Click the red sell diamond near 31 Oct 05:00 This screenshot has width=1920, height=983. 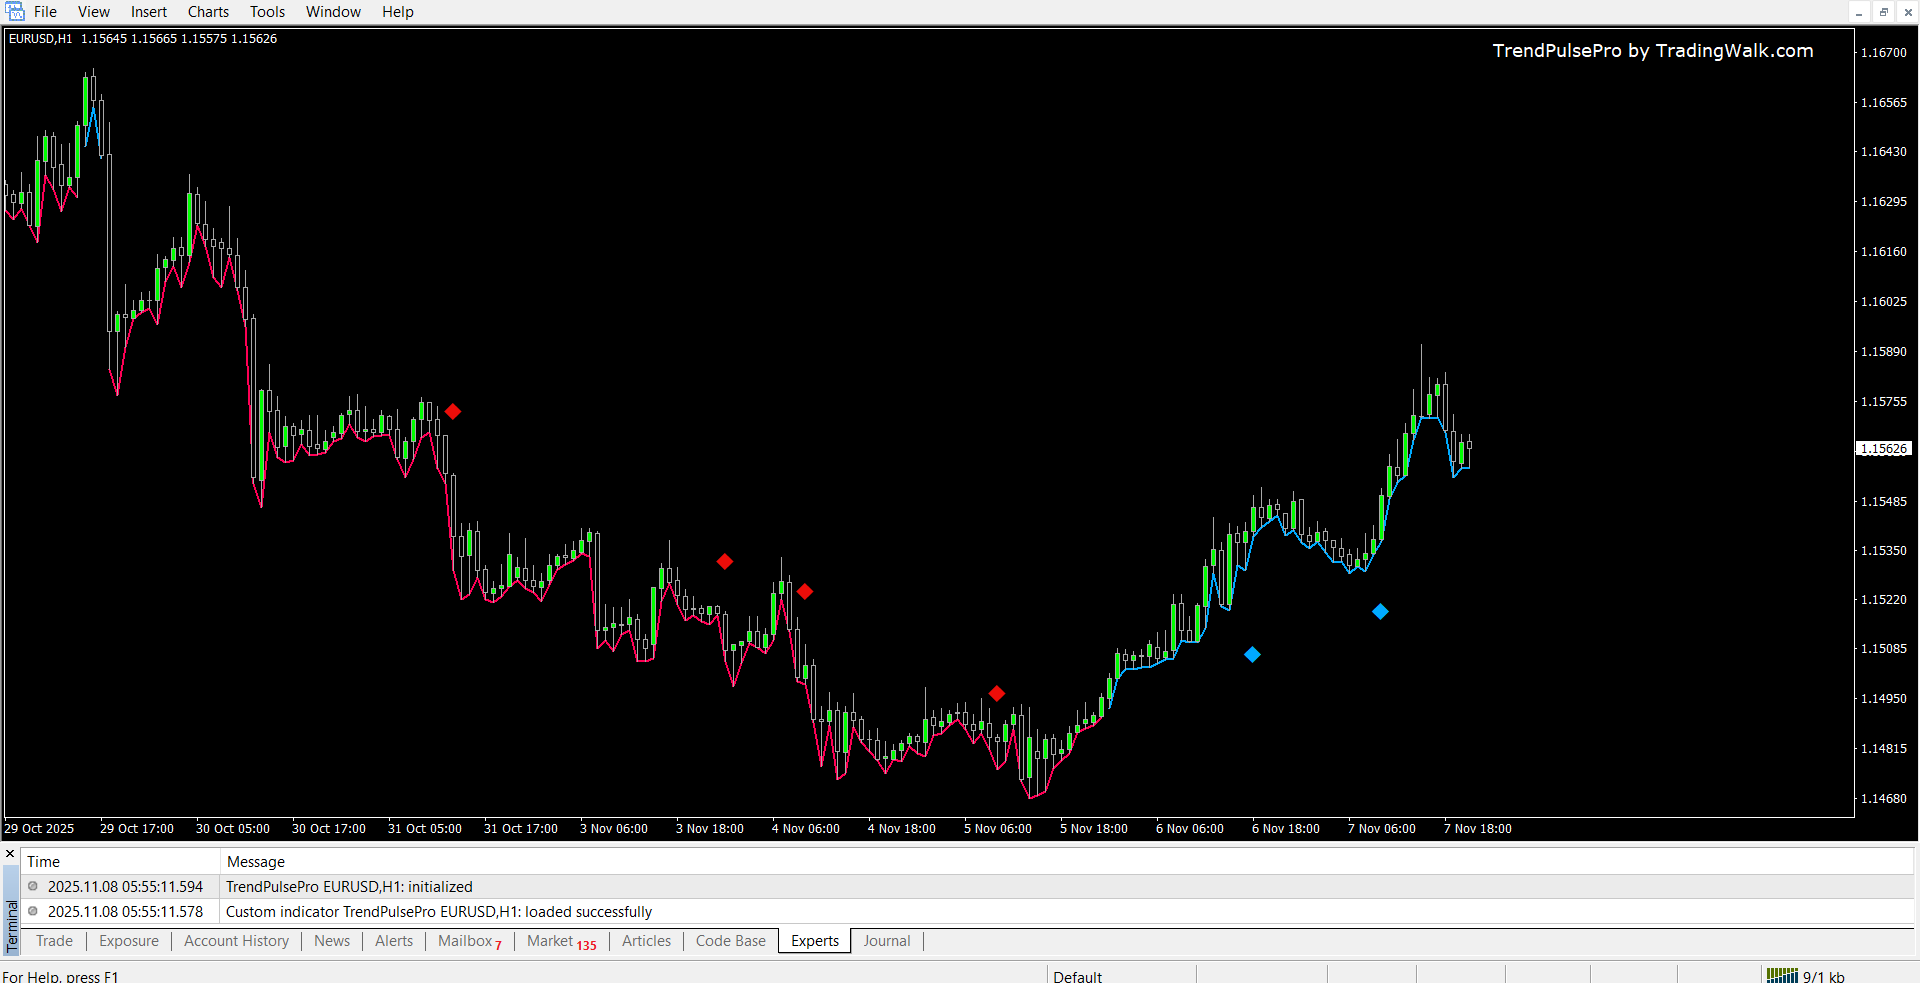[453, 412]
